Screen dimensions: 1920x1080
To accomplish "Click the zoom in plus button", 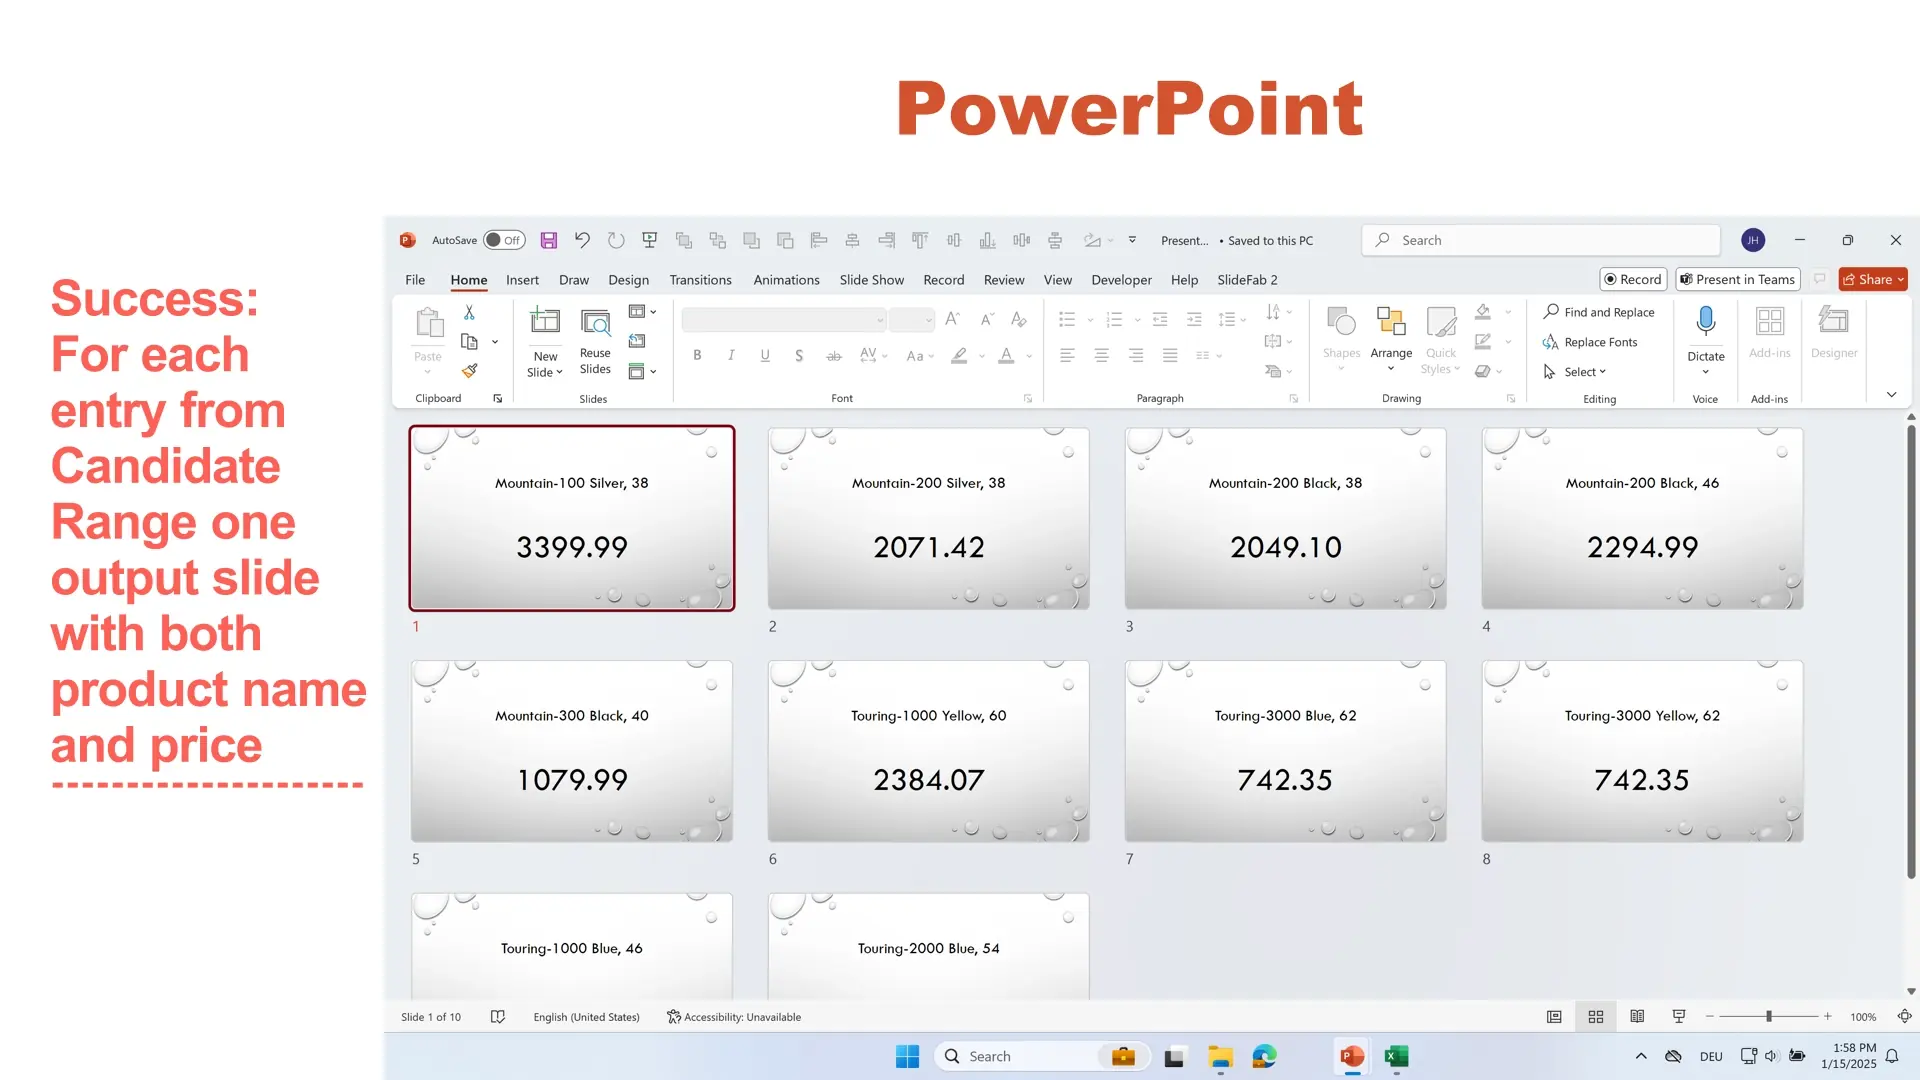I will (1827, 1017).
